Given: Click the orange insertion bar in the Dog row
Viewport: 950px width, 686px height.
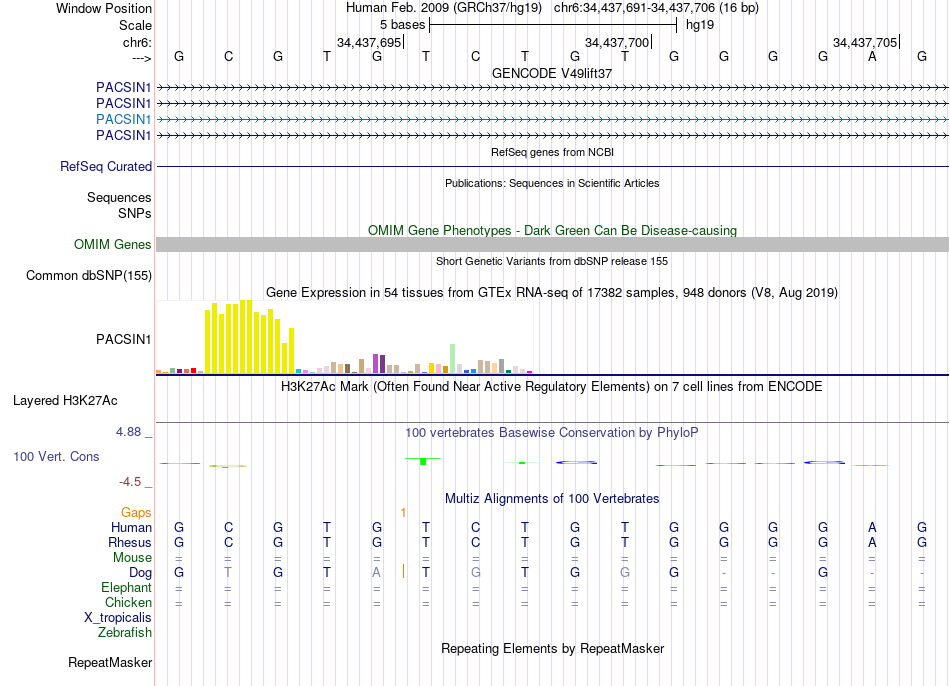Looking at the screenshot, I should (x=403, y=571).
